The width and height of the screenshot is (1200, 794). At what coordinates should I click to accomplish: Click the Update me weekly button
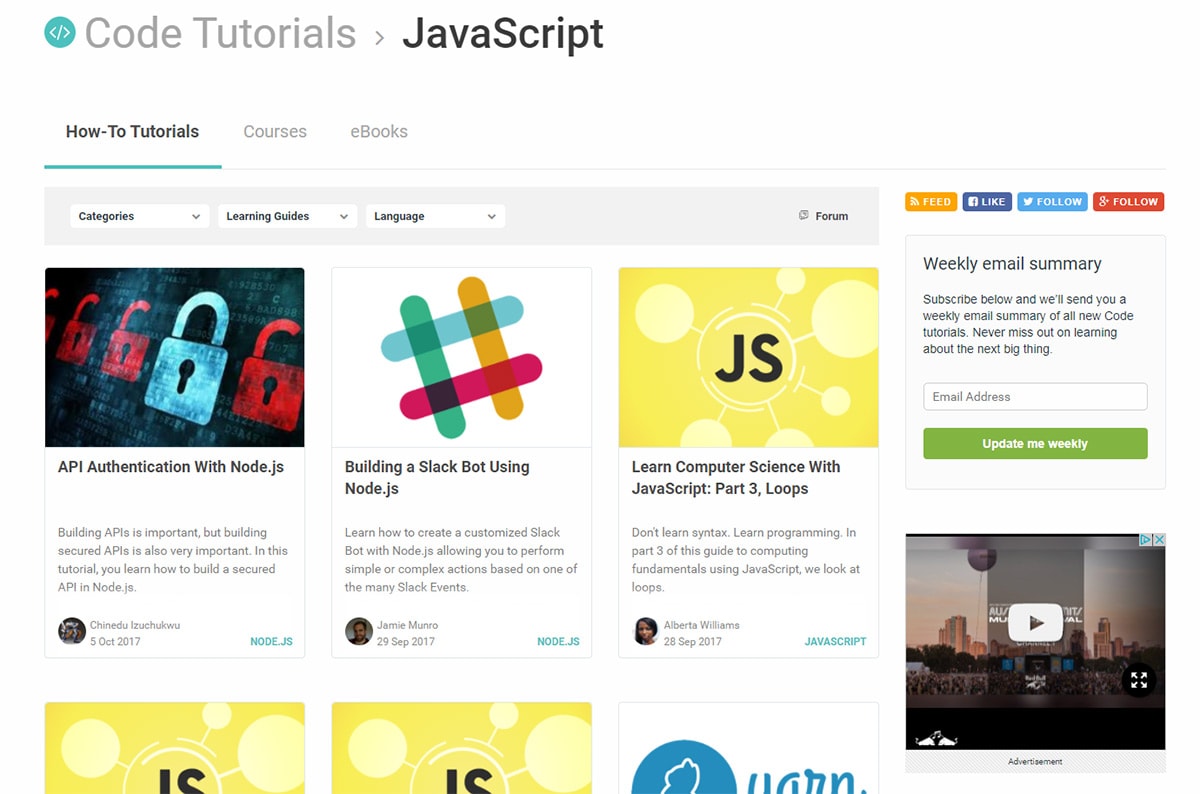click(1035, 443)
